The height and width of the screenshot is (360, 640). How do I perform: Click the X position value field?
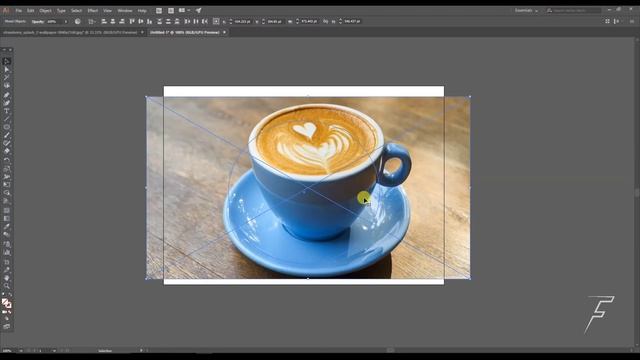tap(242, 21)
